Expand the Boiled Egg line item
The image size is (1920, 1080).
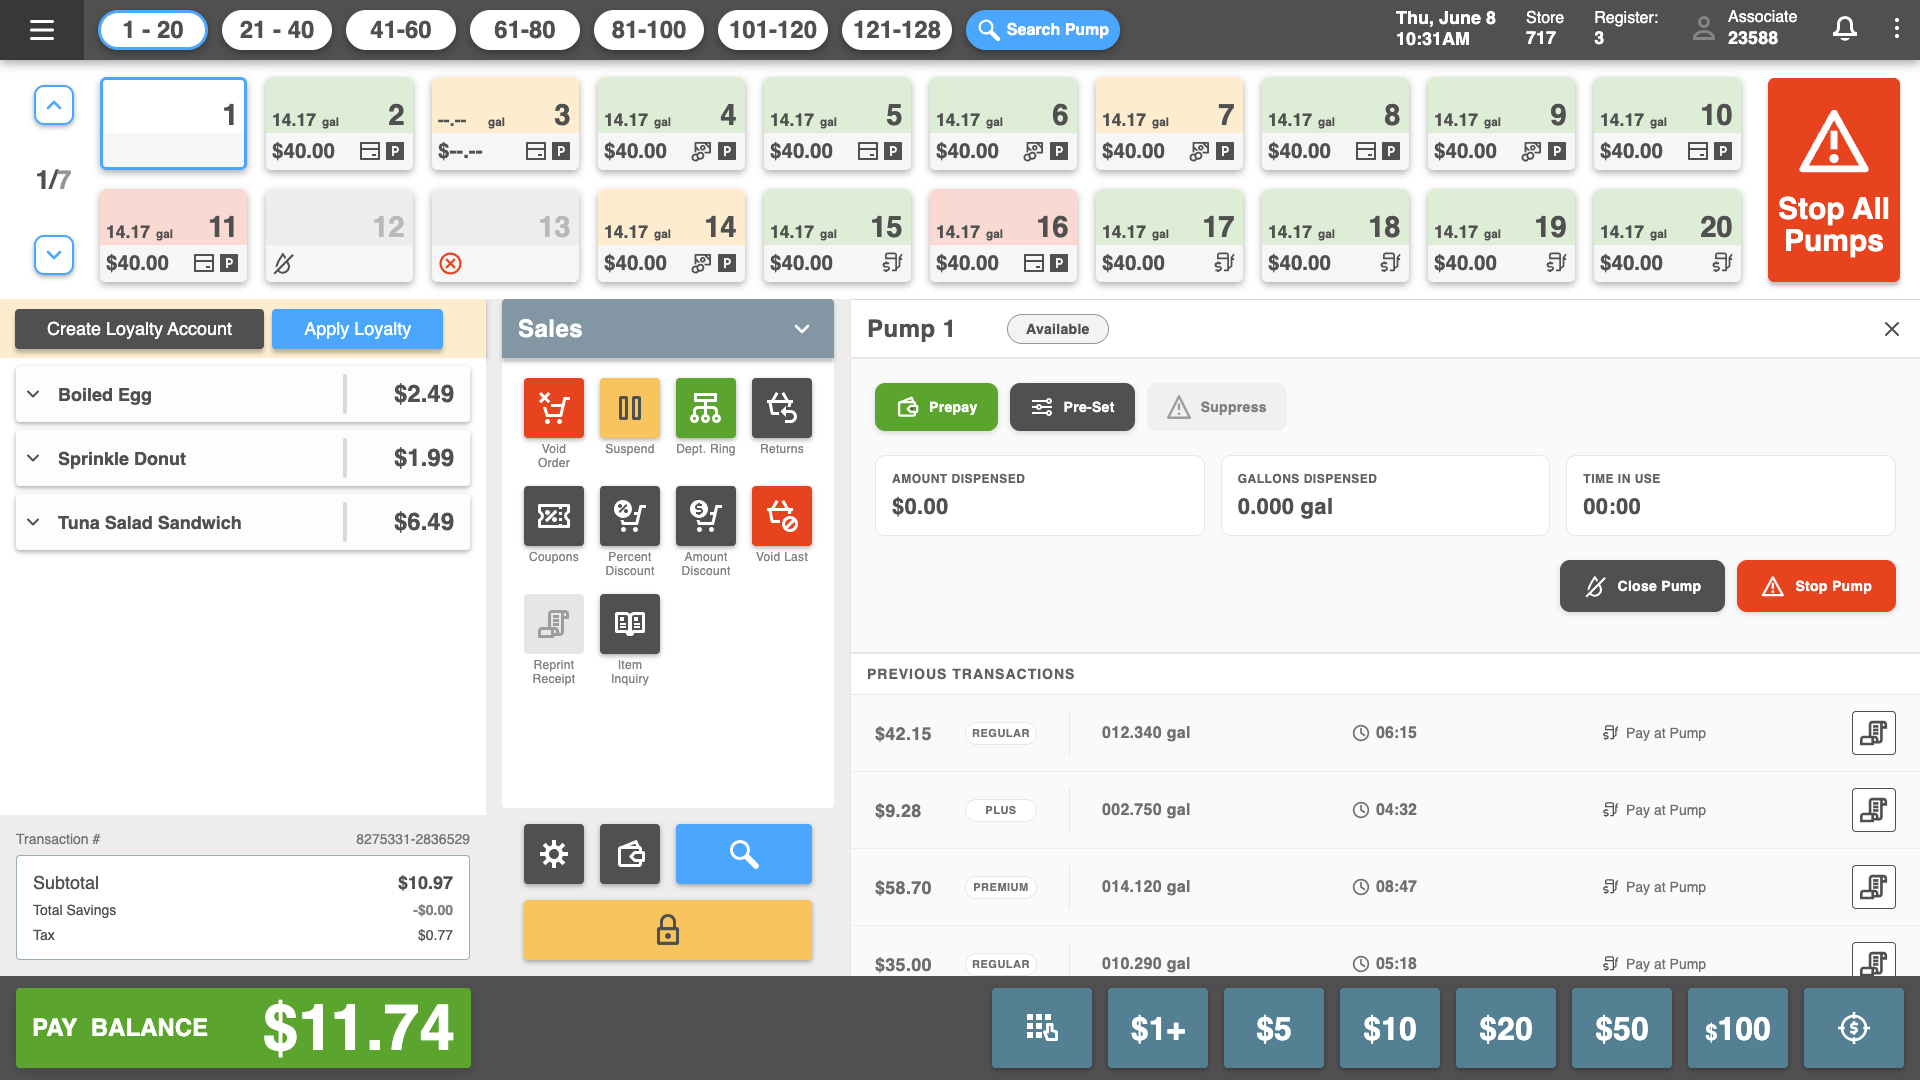[x=34, y=394]
